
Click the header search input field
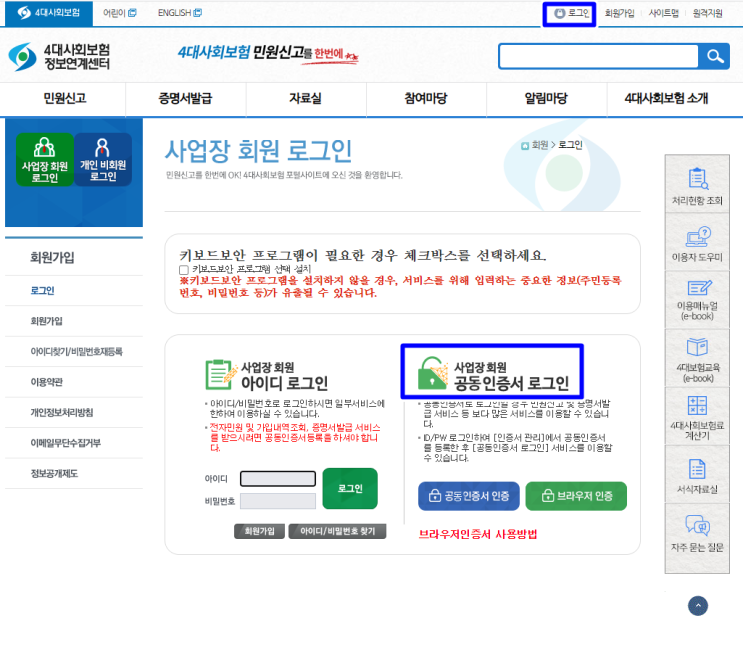(598, 57)
